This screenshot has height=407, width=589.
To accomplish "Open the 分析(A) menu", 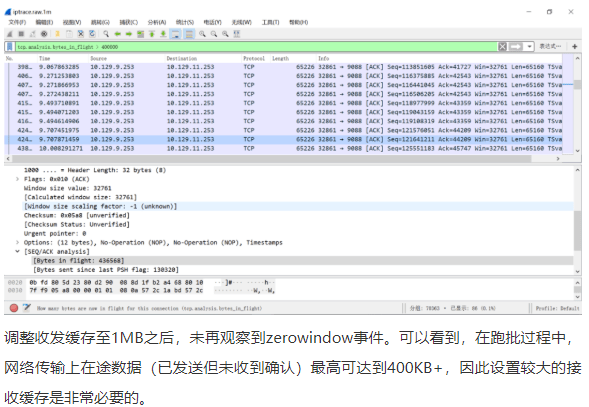I will [157, 23].
